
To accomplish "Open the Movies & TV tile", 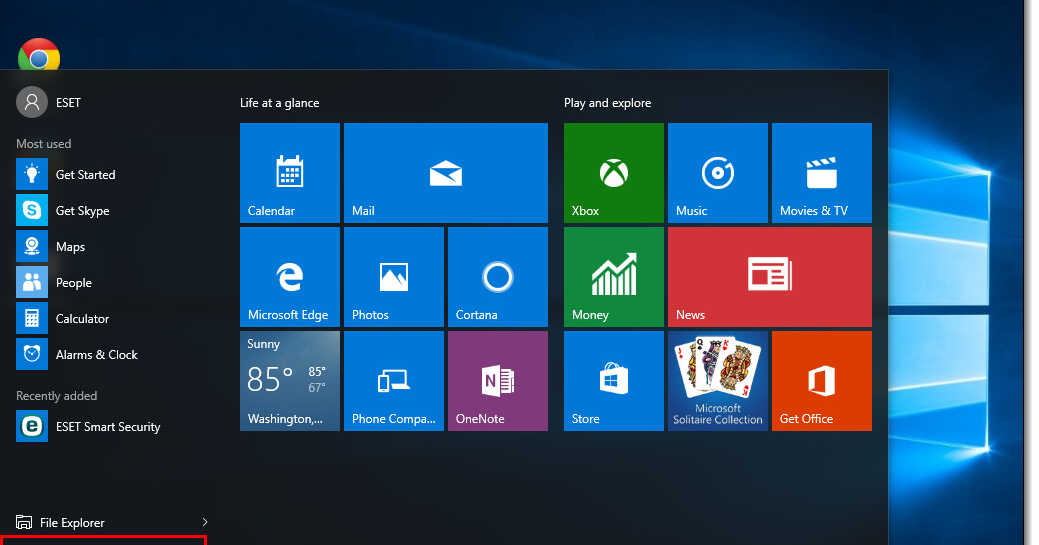I will tap(822, 172).
